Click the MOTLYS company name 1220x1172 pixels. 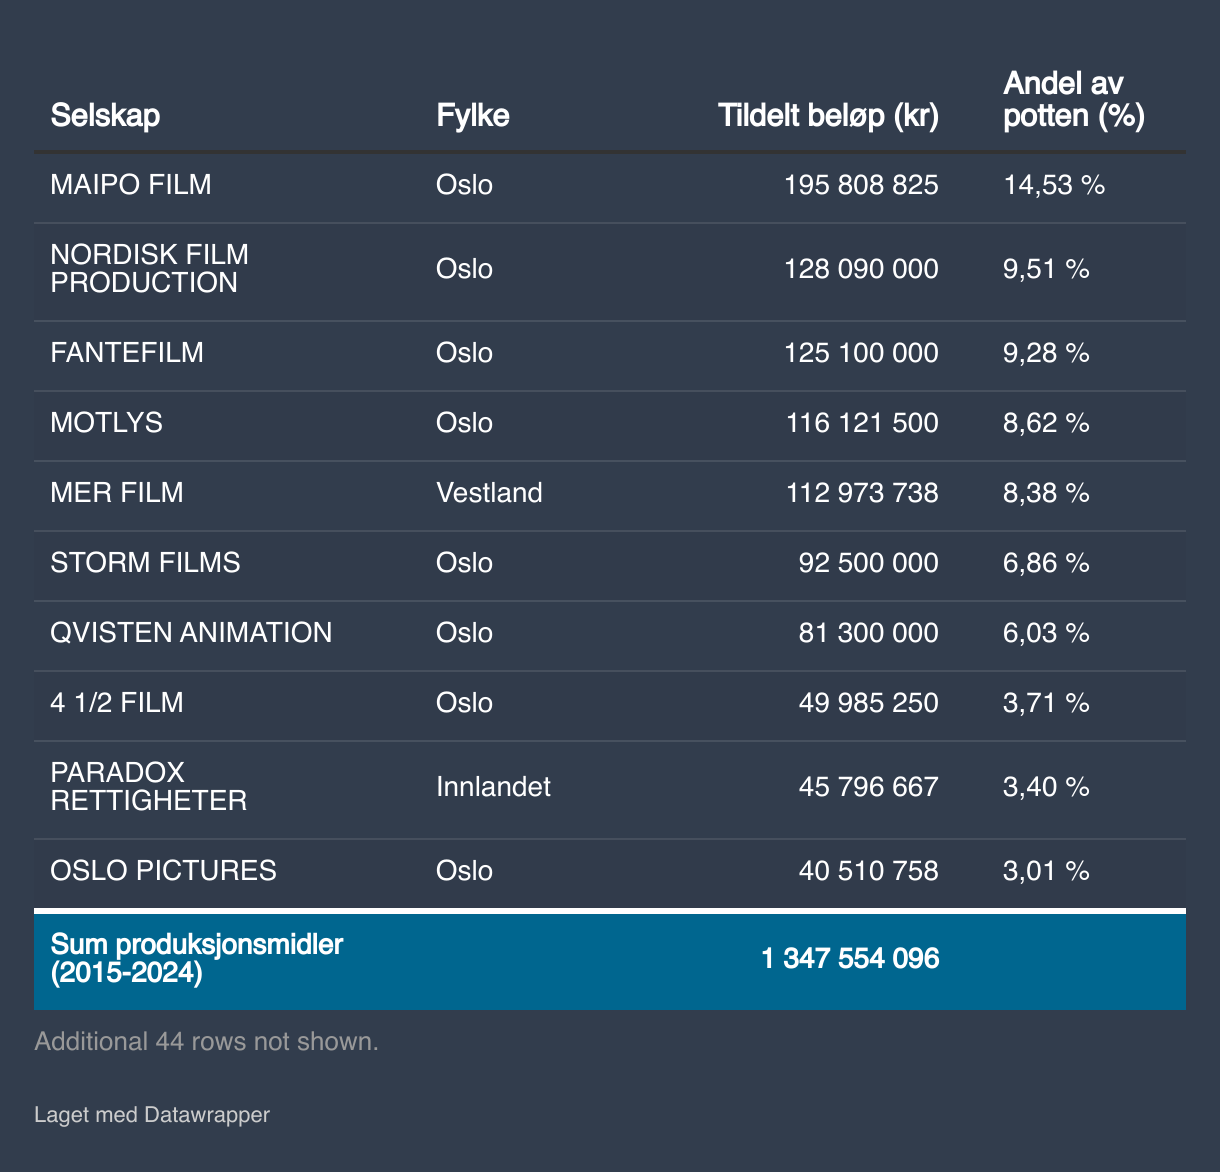(x=106, y=423)
